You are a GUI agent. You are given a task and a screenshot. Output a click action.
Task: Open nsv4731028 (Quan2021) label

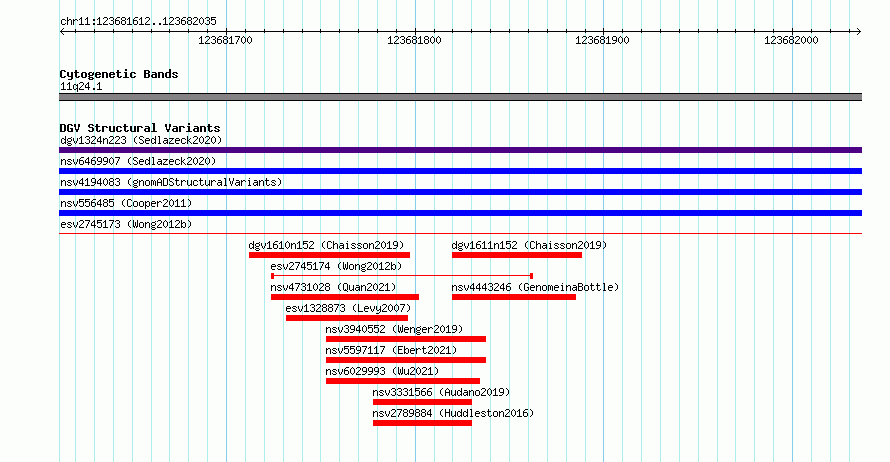pyautogui.click(x=333, y=287)
